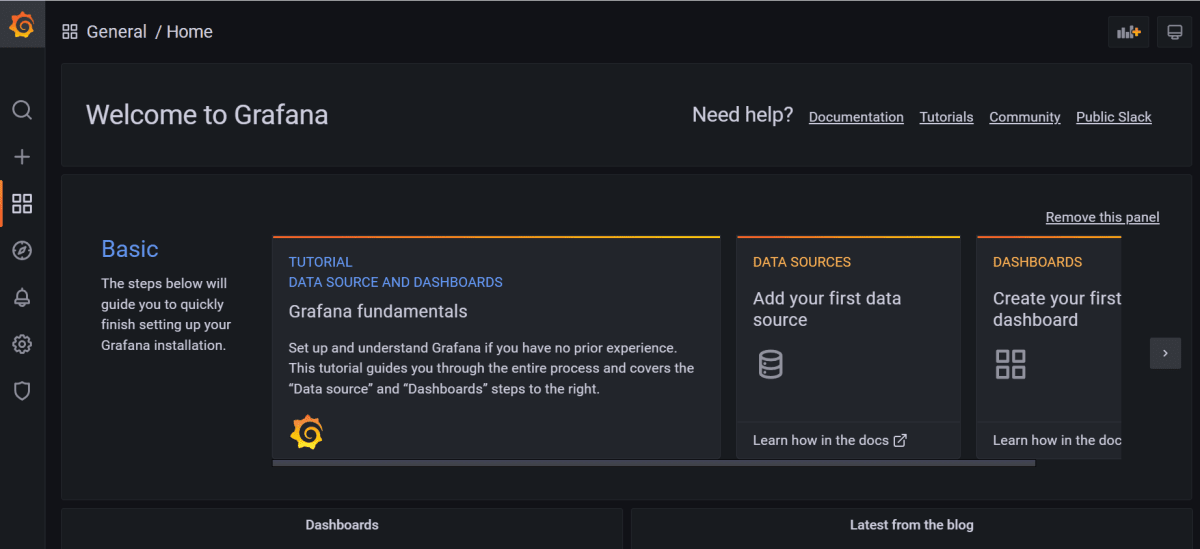Click the Grafana logo in tutorial card
Image resolution: width=1200 pixels, height=549 pixels.
pos(307,432)
